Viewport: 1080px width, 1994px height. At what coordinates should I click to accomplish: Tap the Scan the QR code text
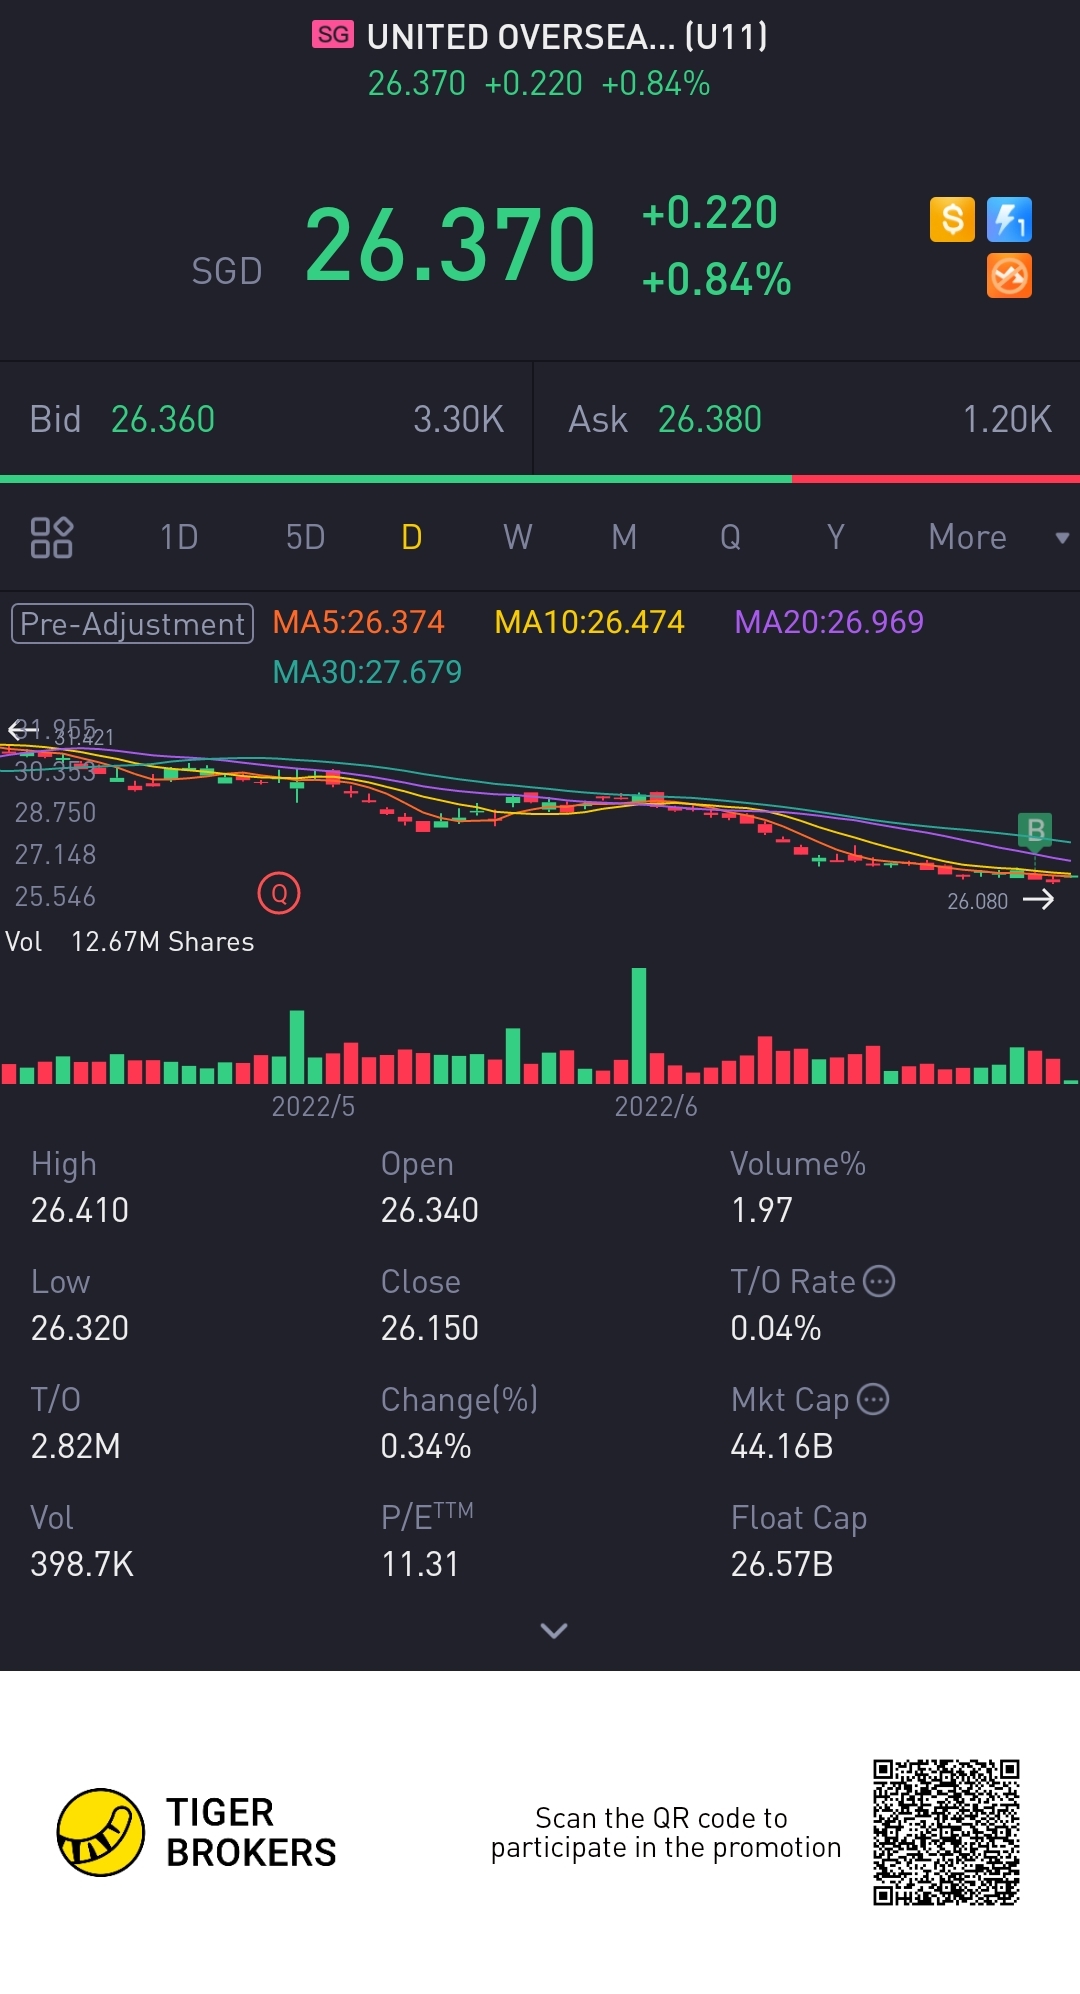(666, 1832)
